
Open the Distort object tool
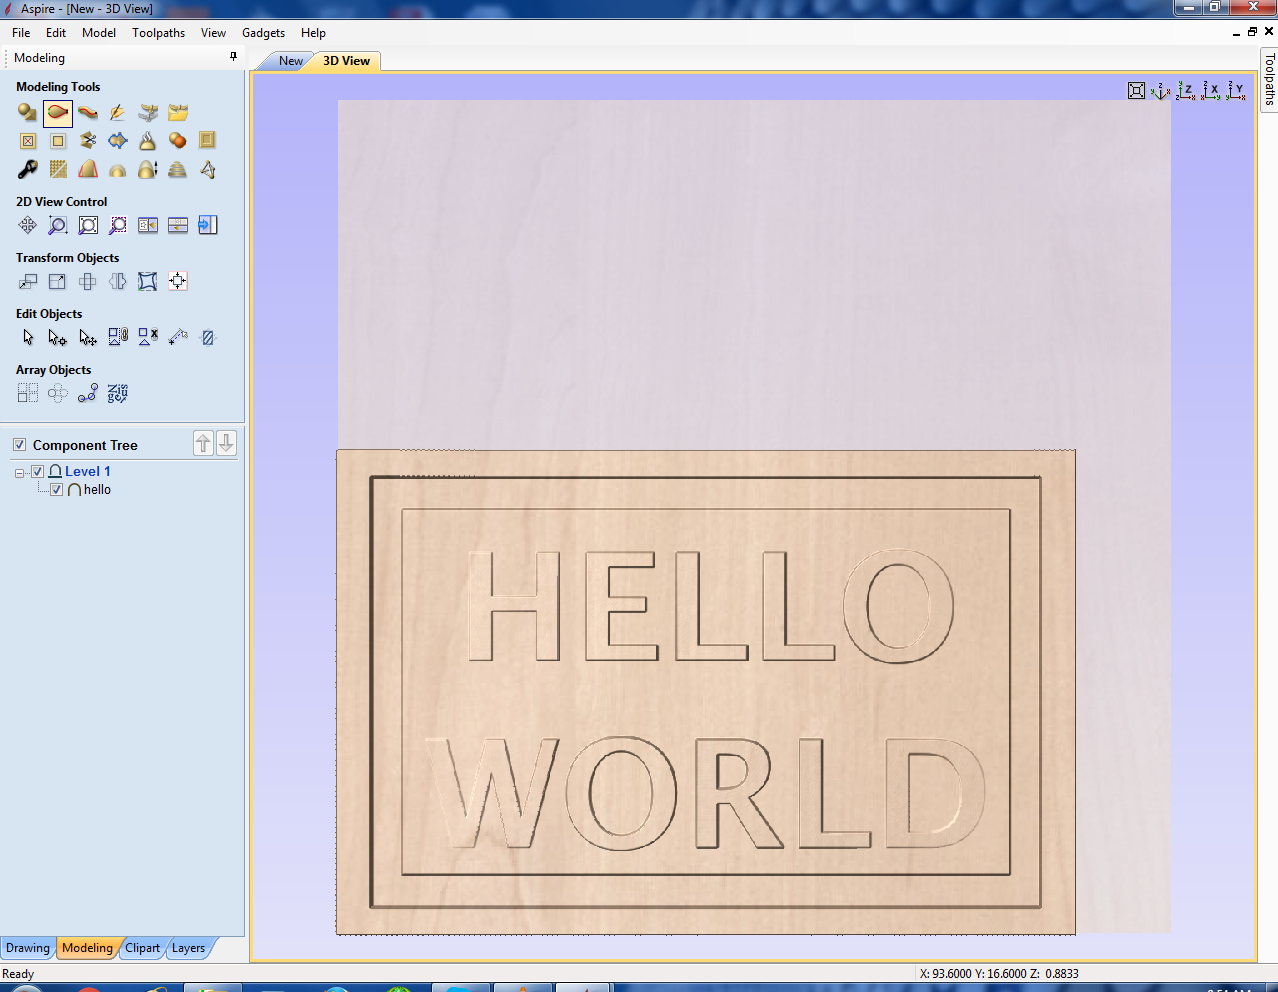[148, 282]
